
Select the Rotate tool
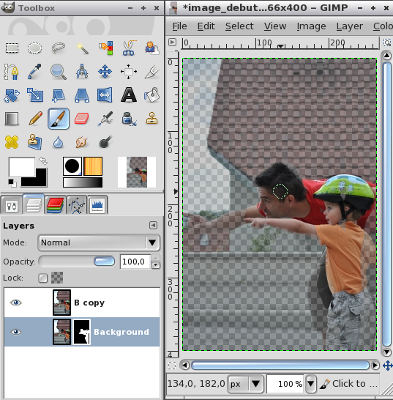(x=12, y=95)
